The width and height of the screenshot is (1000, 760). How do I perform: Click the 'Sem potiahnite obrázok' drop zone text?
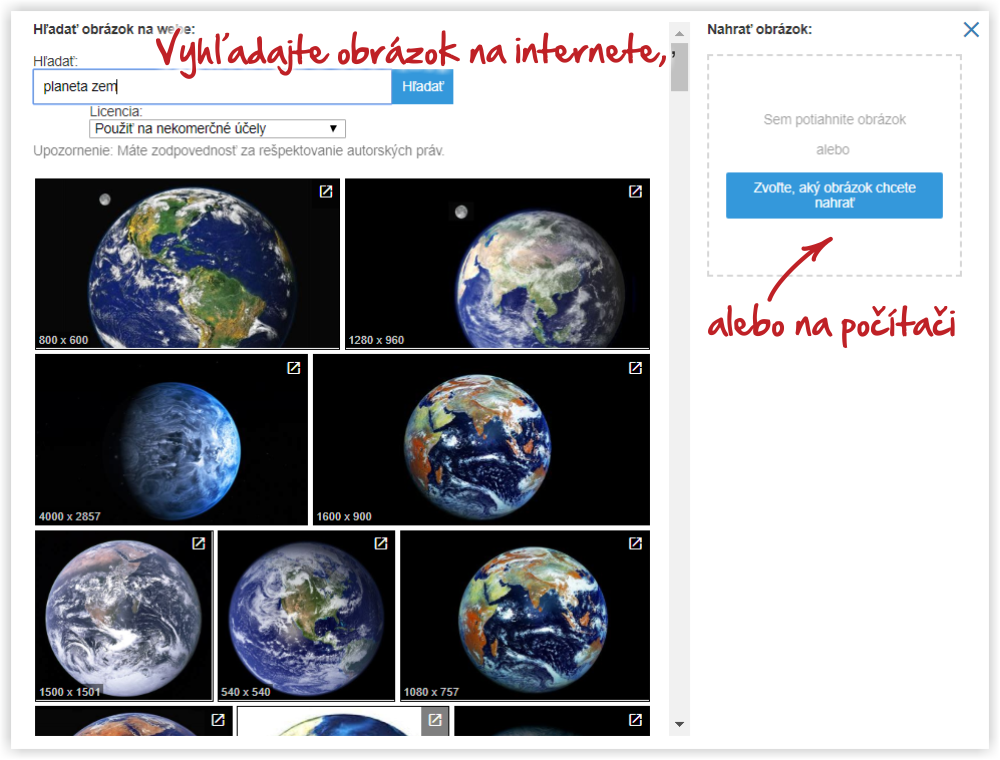(x=834, y=120)
